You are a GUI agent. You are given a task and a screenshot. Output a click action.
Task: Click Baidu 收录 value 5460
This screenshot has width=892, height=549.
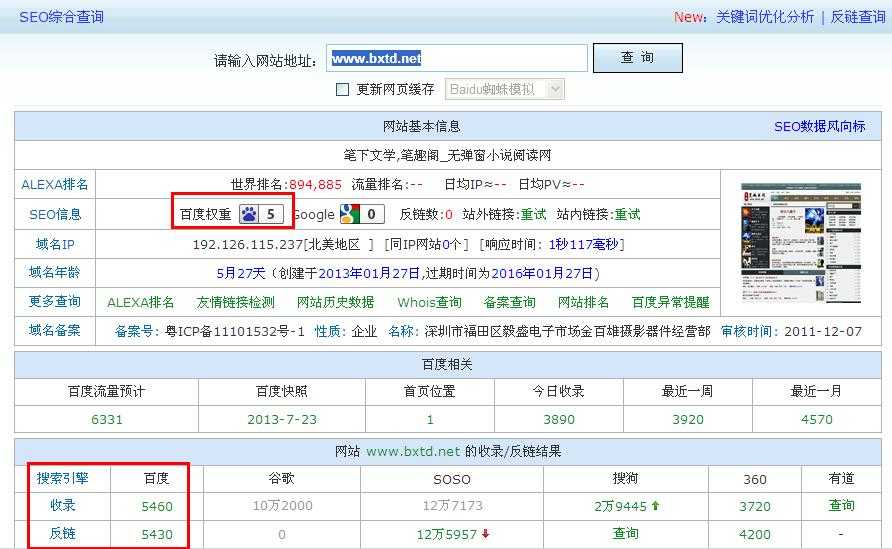click(x=157, y=506)
